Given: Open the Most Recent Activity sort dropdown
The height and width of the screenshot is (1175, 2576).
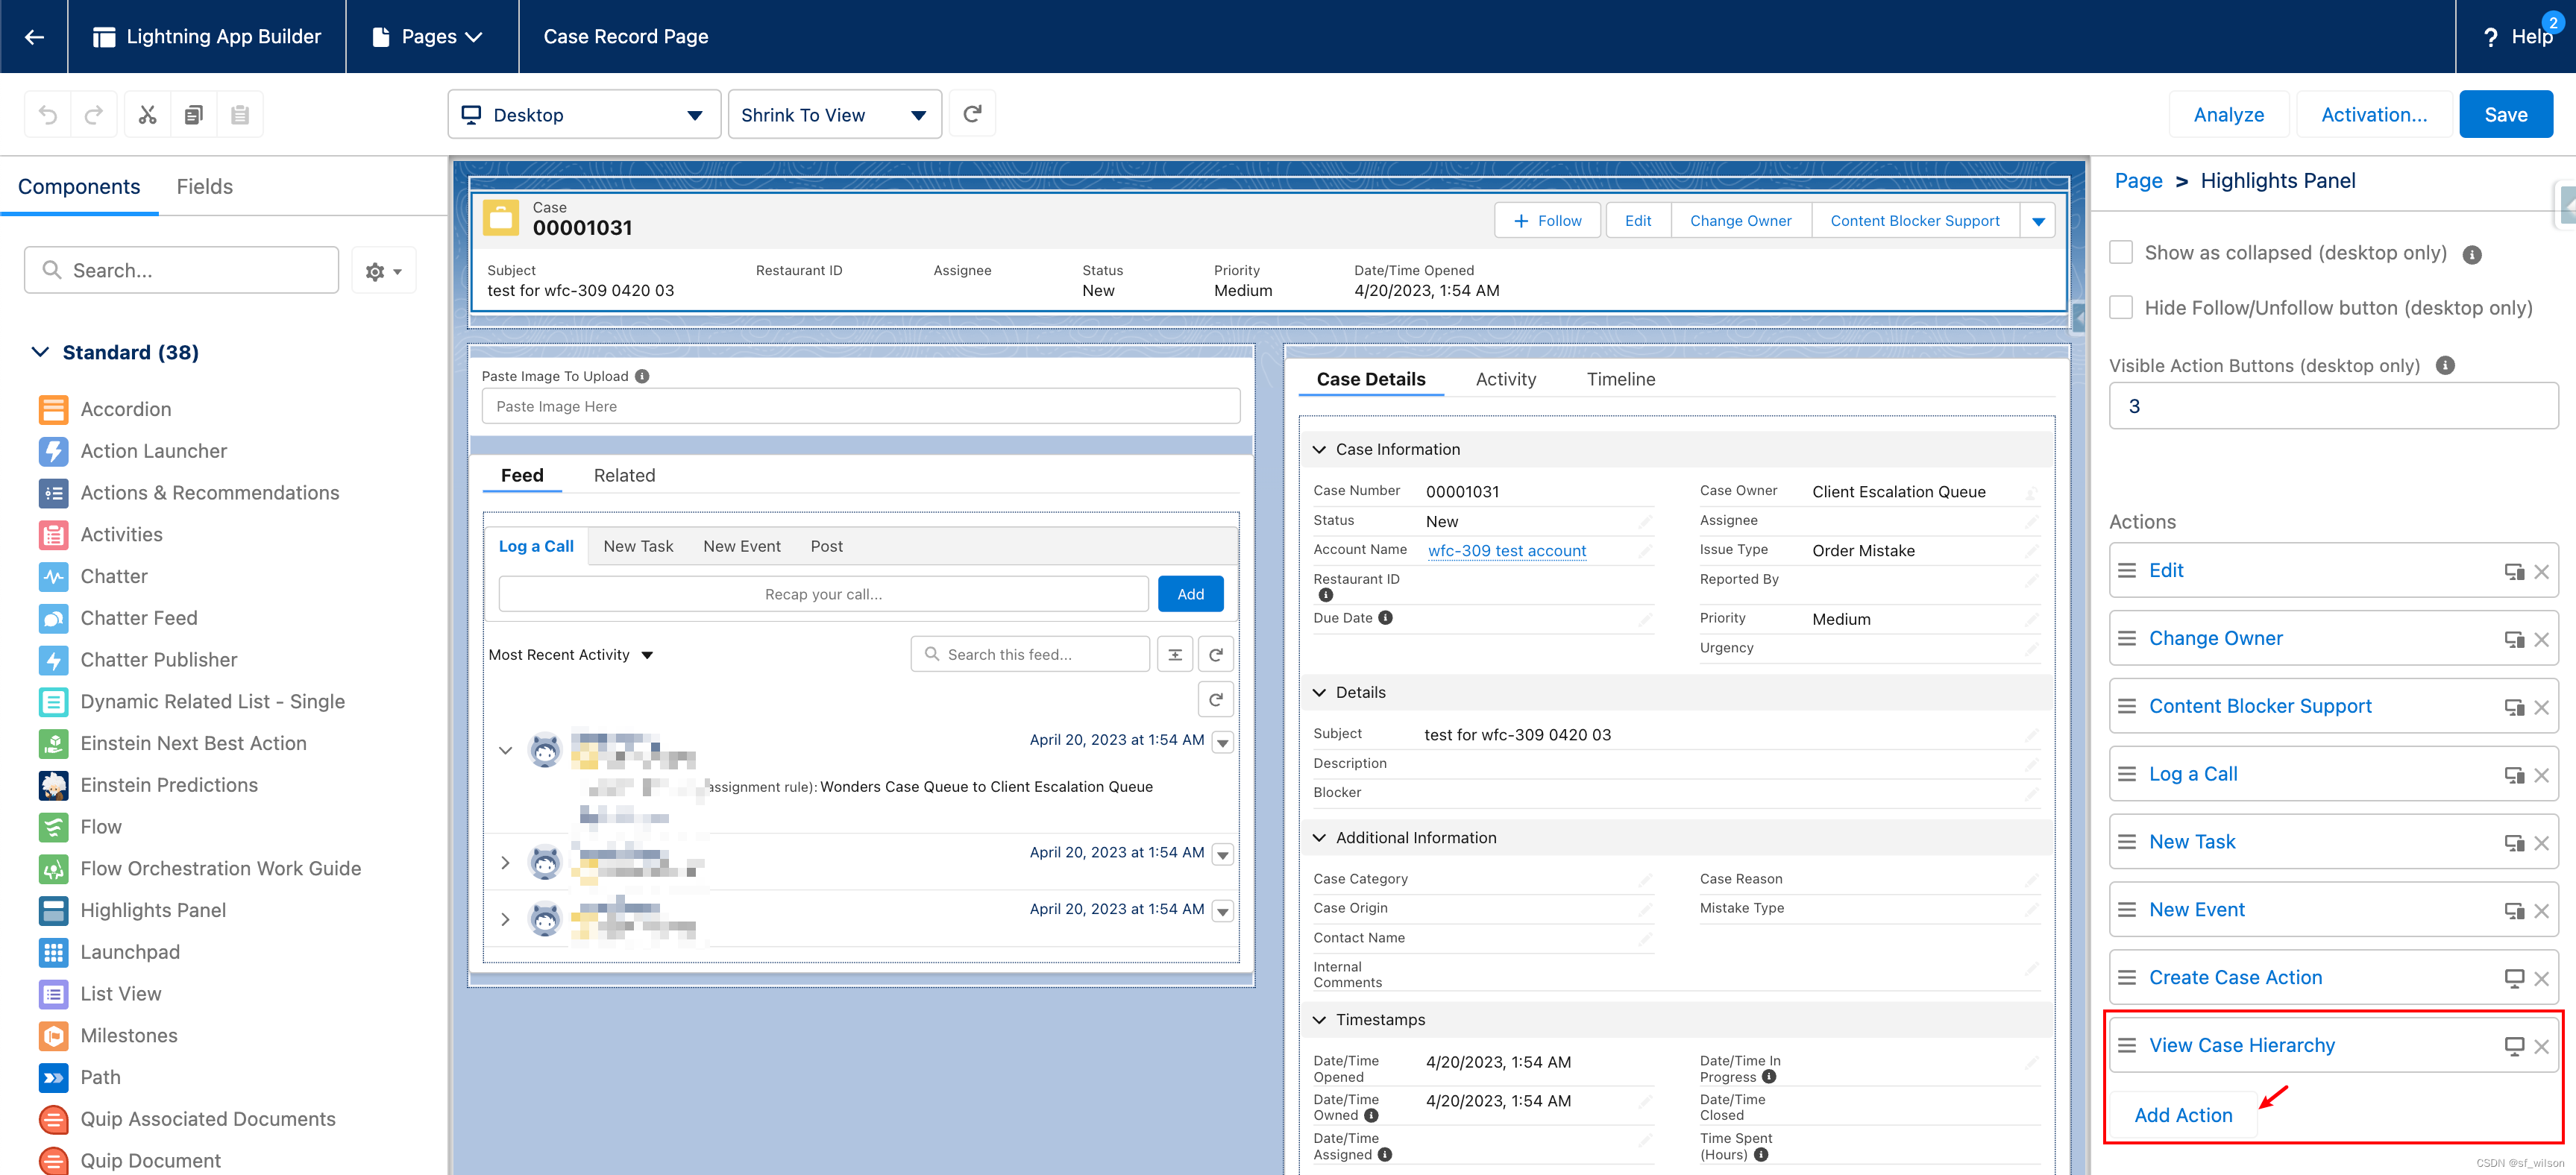Looking at the screenshot, I should [x=571, y=655].
